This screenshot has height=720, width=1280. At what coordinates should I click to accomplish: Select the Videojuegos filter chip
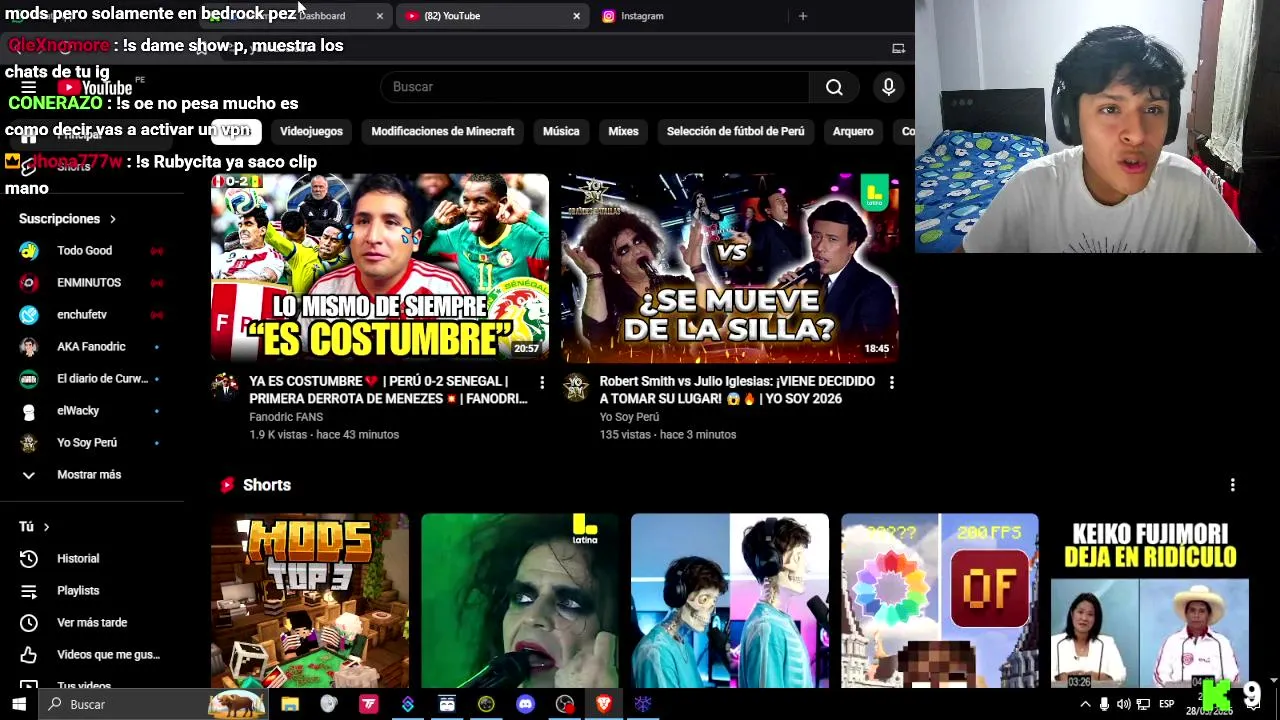[x=311, y=131]
